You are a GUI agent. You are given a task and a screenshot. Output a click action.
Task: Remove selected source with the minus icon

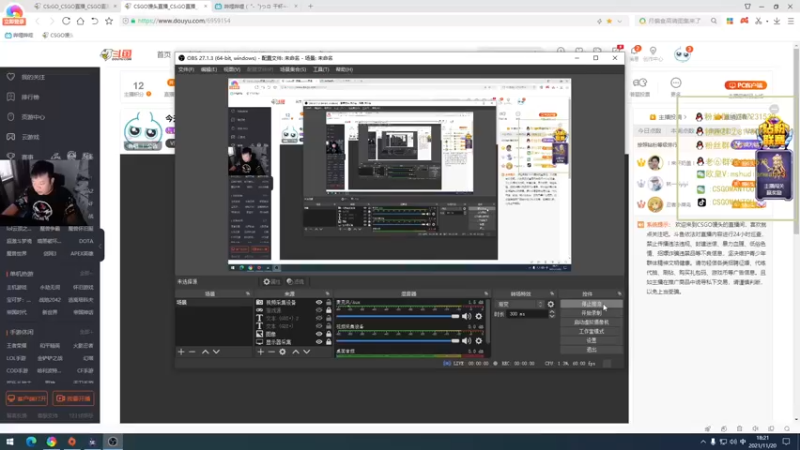tap(271, 352)
